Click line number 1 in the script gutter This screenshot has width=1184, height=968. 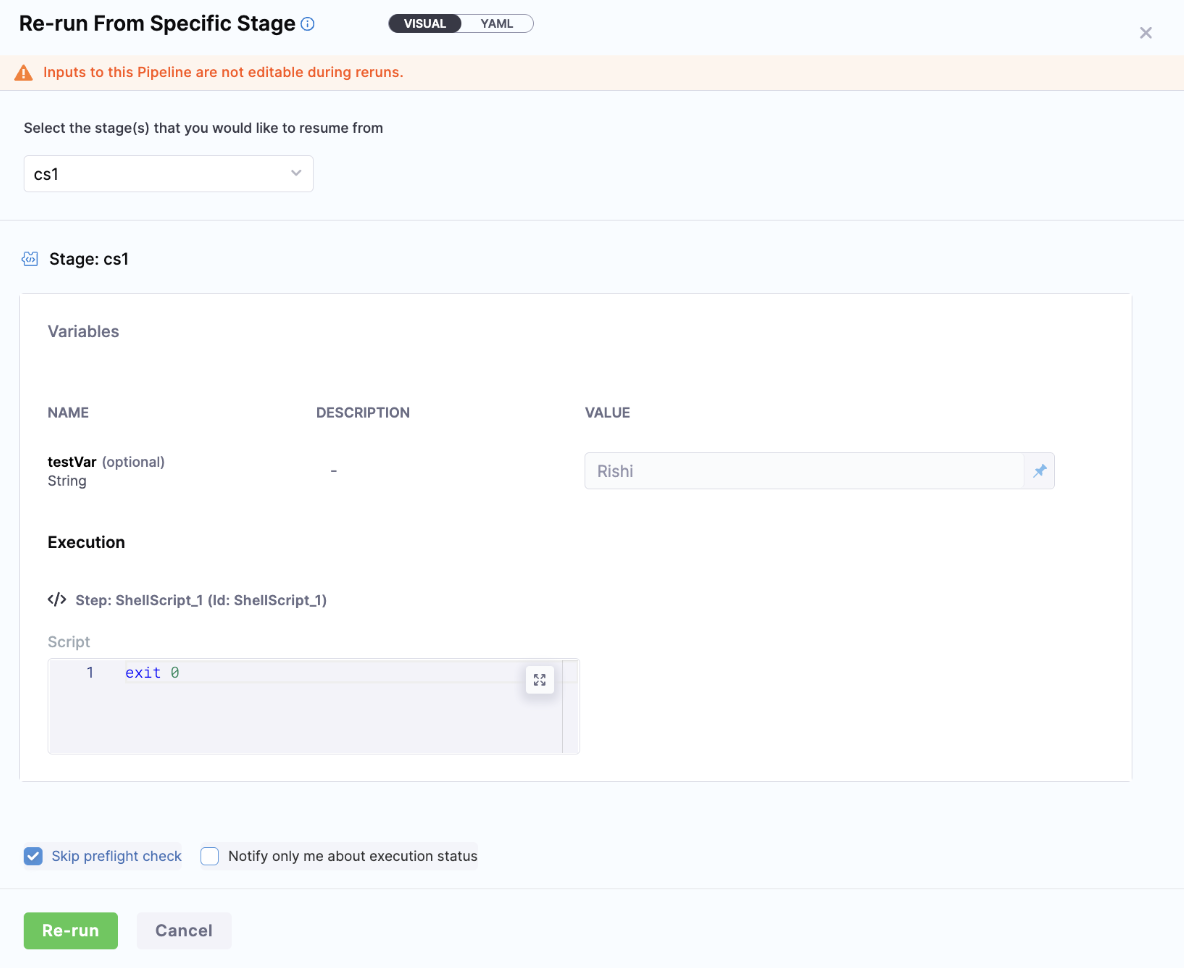(x=90, y=673)
